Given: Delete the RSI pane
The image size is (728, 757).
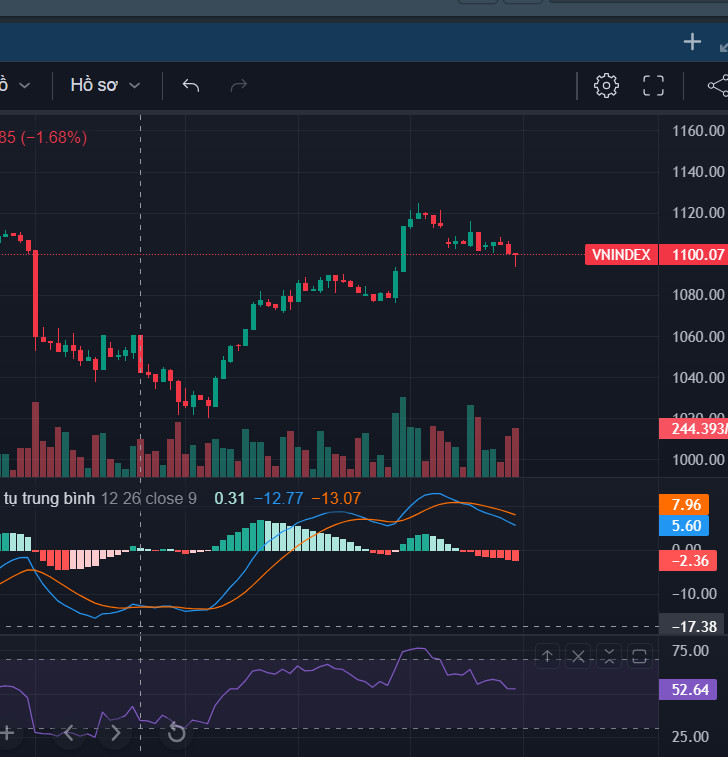Looking at the screenshot, I should click(x=579, y=656).
